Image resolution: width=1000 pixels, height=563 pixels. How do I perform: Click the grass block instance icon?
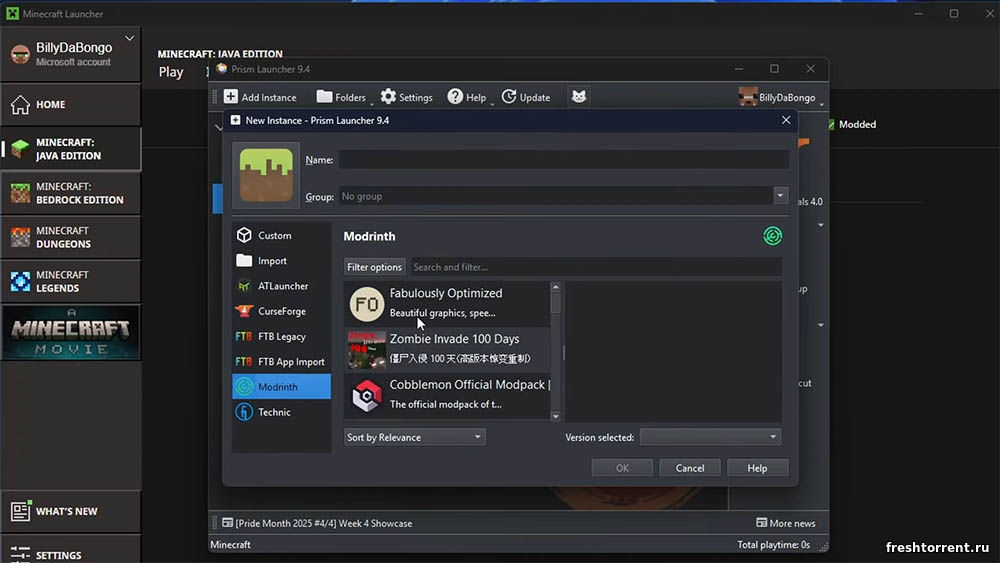pyautogui.click(x=266, y=175)
